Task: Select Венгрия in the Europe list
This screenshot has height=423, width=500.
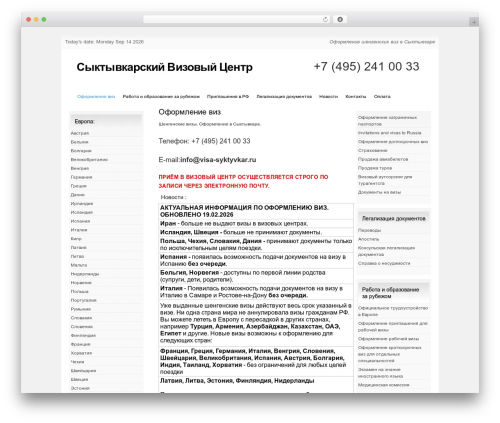Action: [80, 168]
